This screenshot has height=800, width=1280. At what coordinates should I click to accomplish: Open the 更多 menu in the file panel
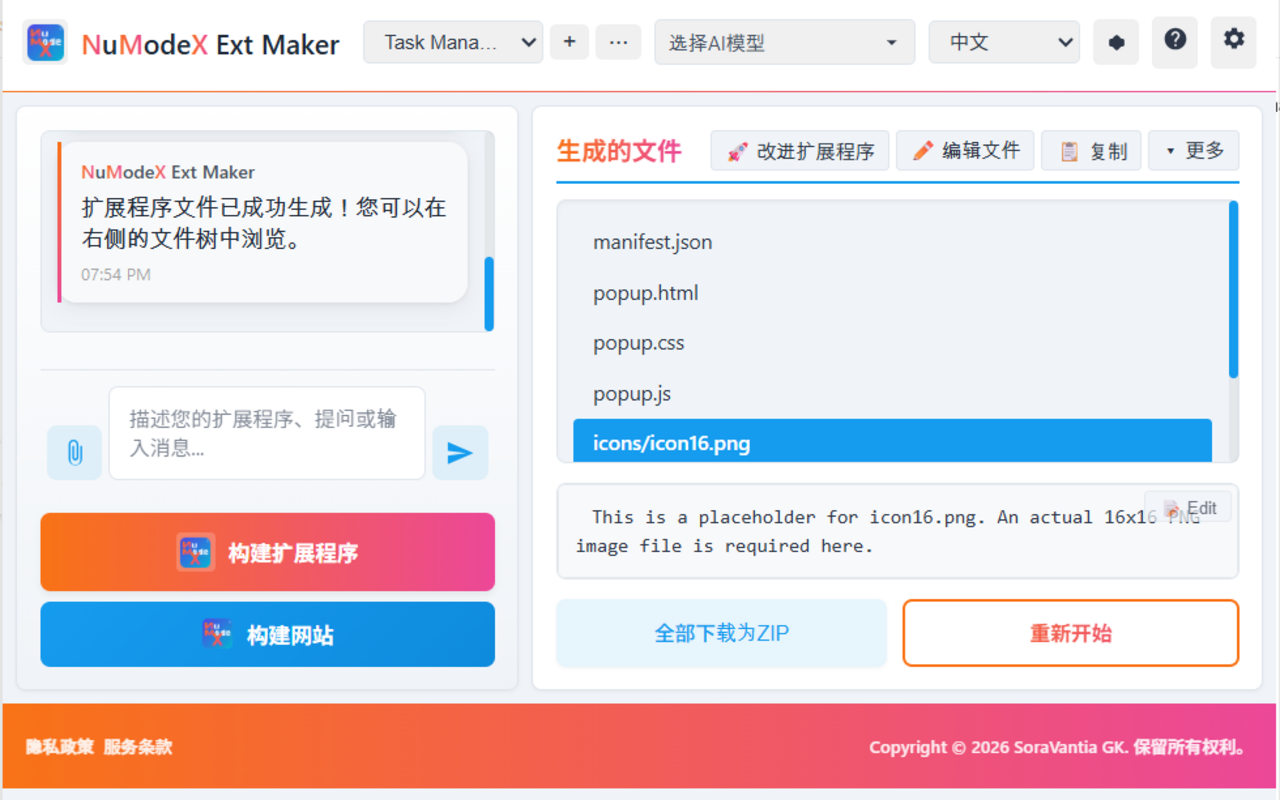[1193, 150]
